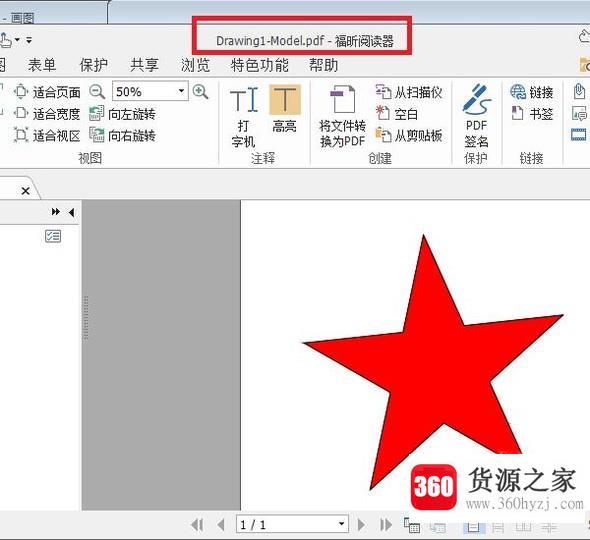Create a 空白 blank PDF
The height and width of the screenshot is (540, 590).
[x=397, y=114]
